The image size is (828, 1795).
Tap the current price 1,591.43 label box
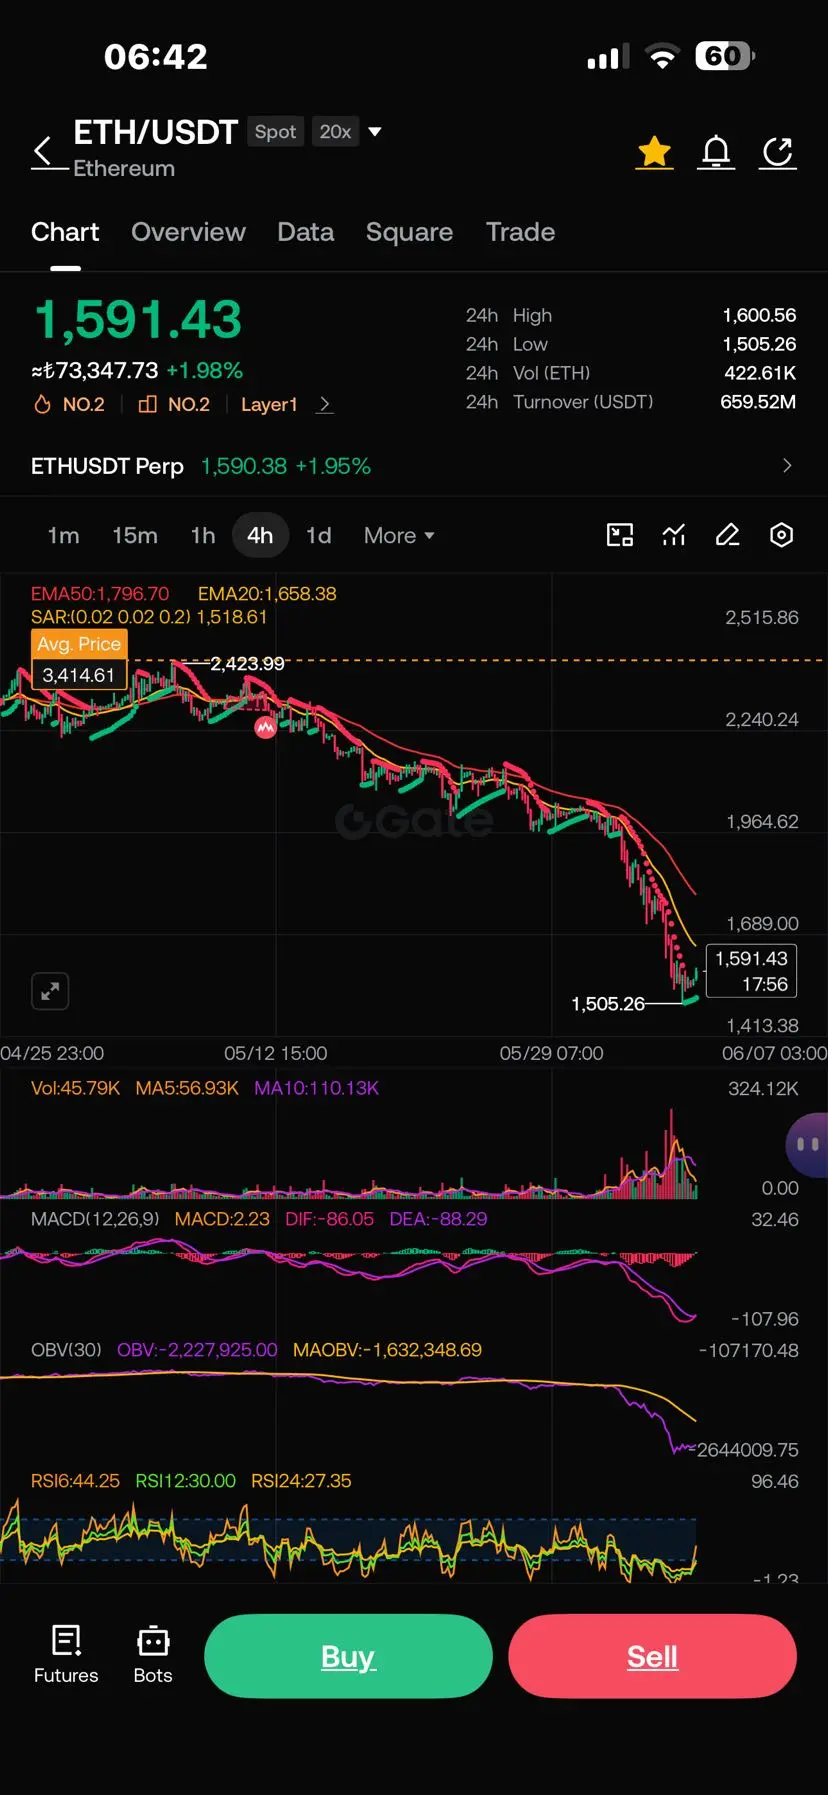pos(752,971)
